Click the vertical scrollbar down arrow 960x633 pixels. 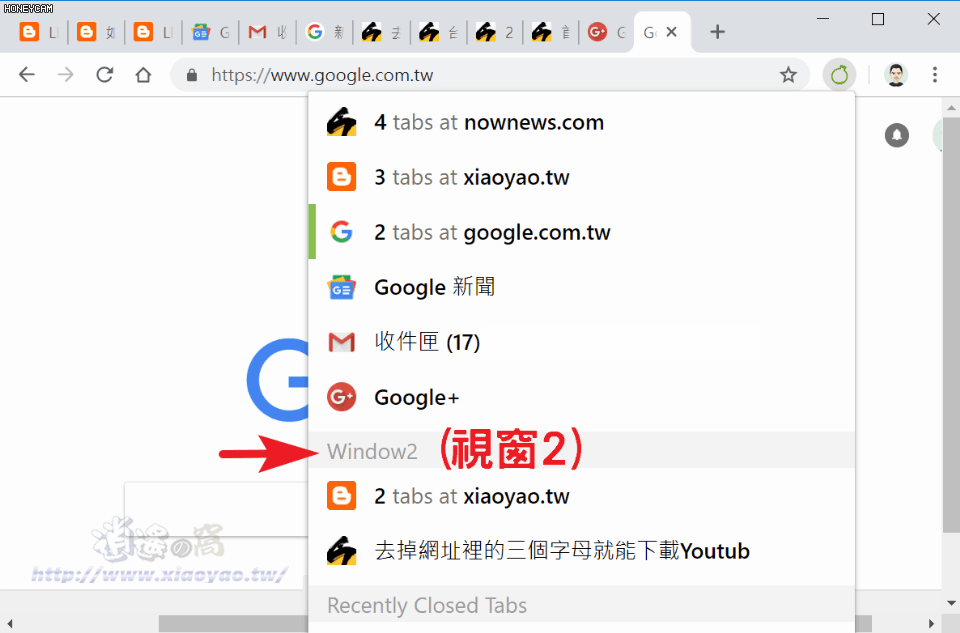950,604
